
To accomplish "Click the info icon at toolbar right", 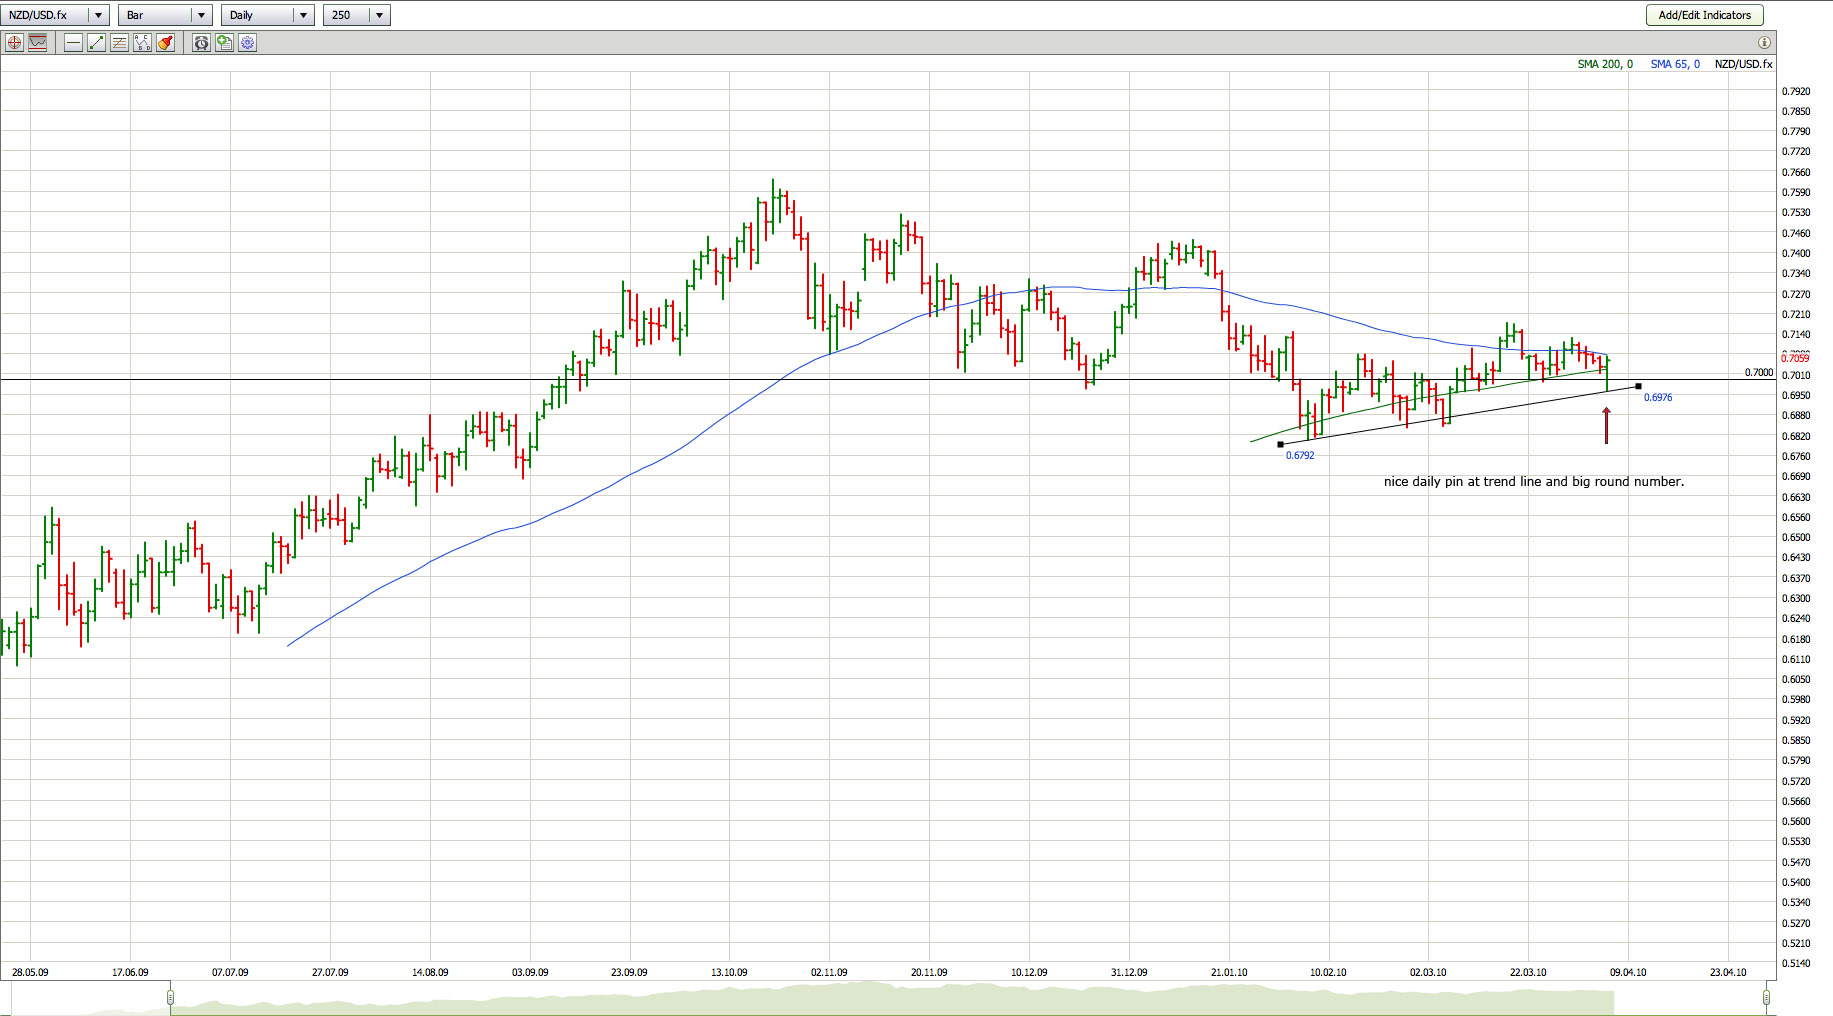I will pos(1764,42).
